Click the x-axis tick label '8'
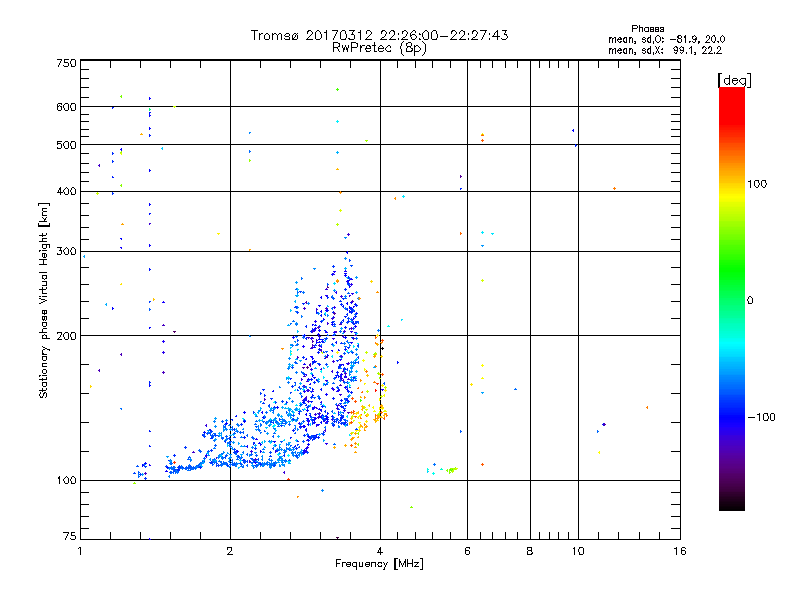This screenshot has width=800, height=600. click(530, 551)
